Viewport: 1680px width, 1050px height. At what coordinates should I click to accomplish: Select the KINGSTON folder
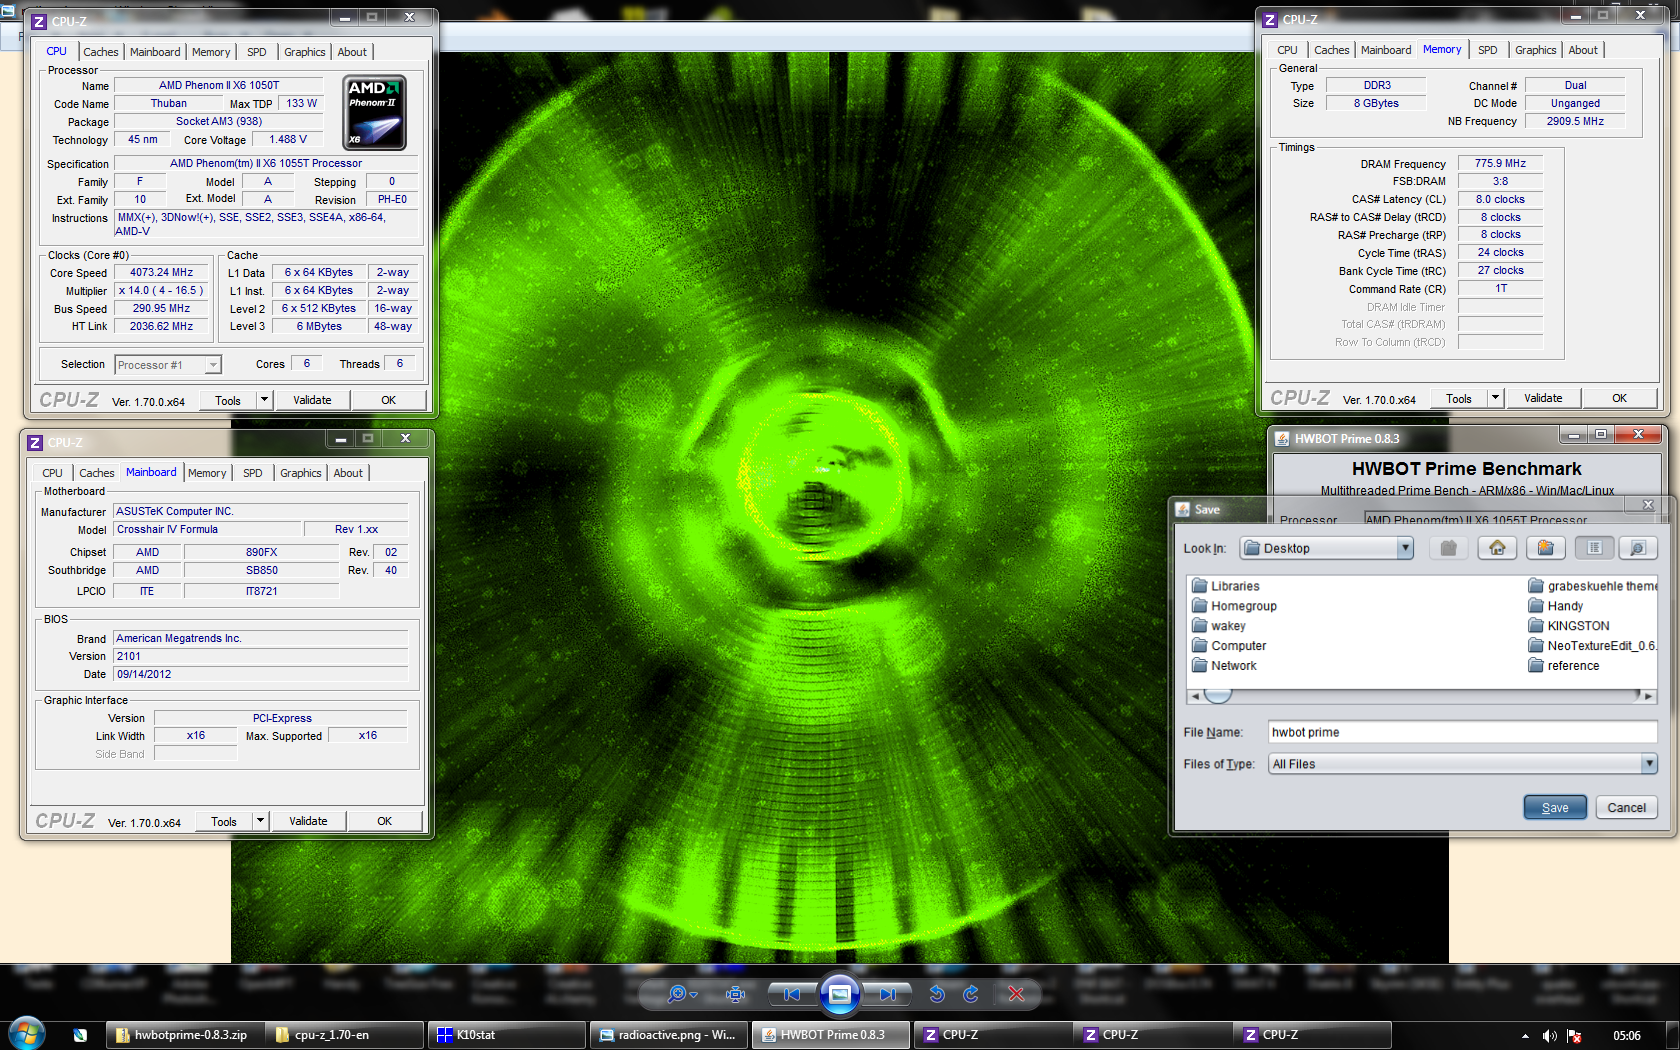pyautogui.click(x=1569, y=626)
